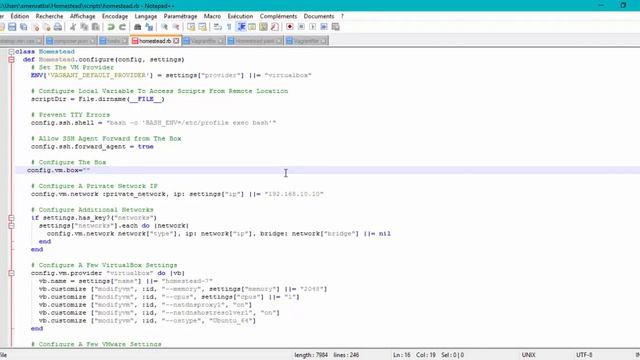Zoom out using toolbar magnifier icon

tap(176, 27)
